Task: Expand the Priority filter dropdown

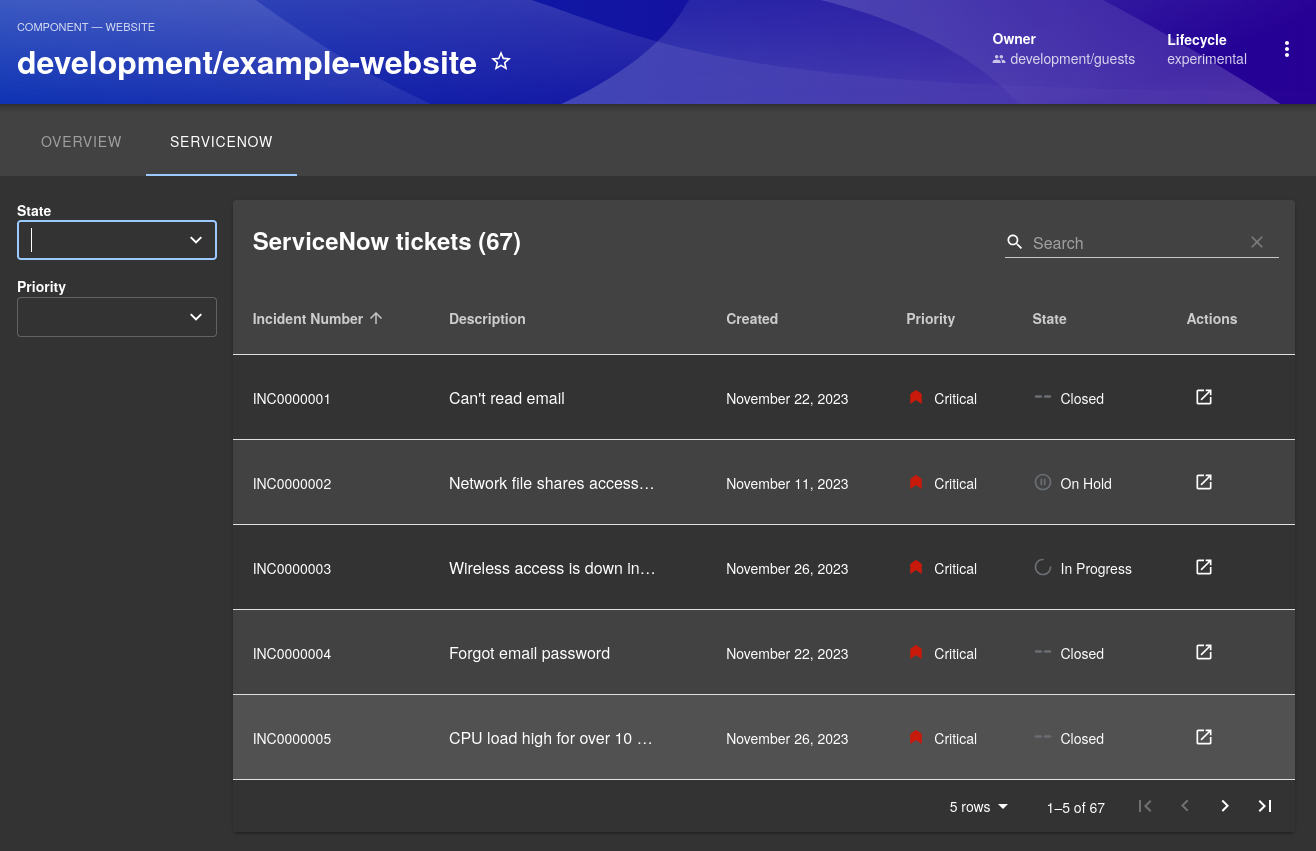Action: (x=196, y=317)
